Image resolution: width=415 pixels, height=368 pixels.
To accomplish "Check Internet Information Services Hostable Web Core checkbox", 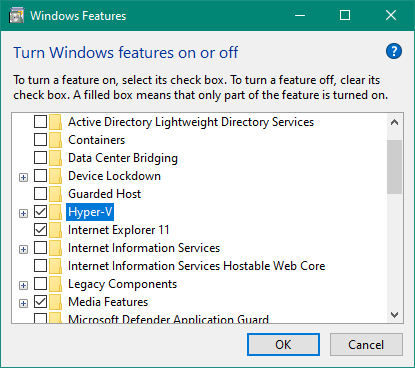I will click(x=41, y=266).
